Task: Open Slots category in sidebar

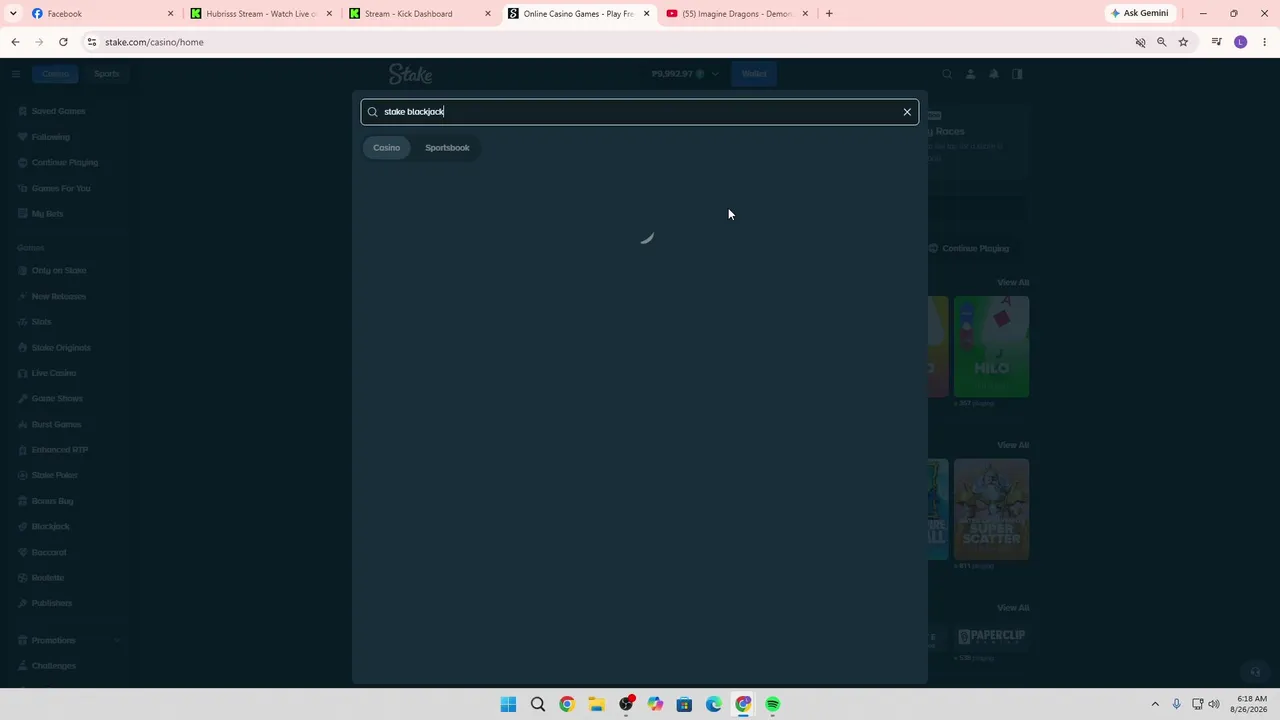Action: pos(41,322)
